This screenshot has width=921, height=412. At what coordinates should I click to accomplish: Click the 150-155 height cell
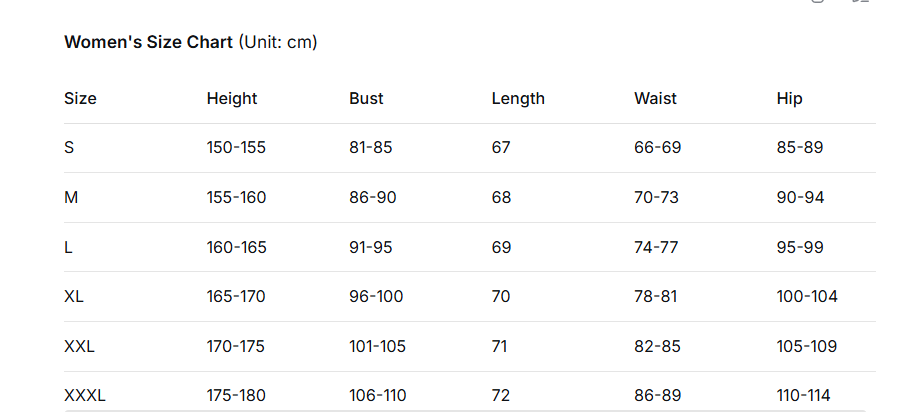236,147
